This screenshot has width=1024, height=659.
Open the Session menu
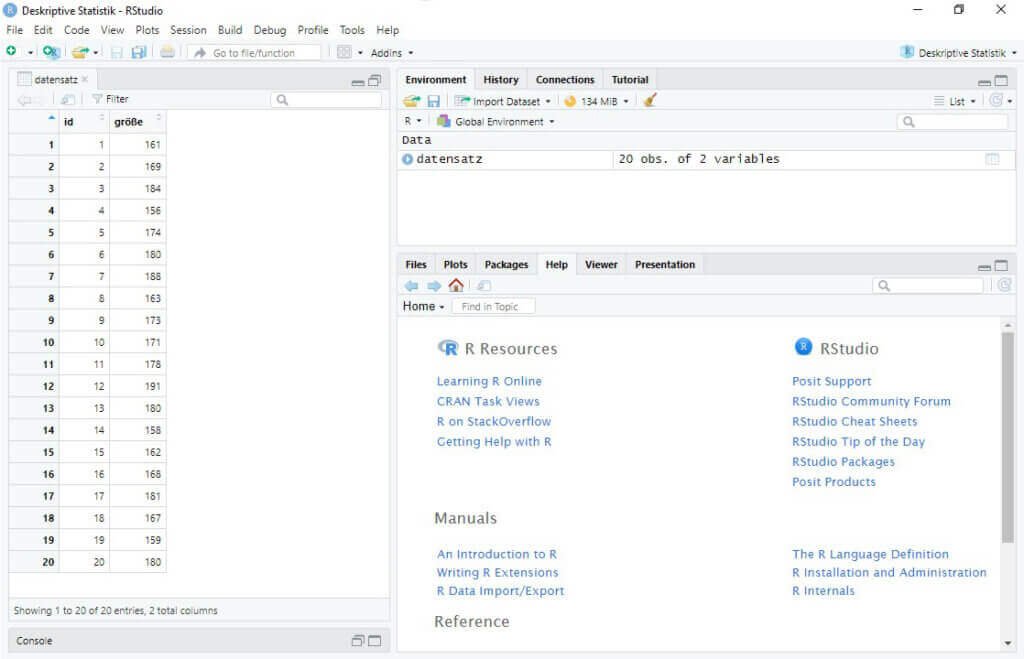coord(188,30)
